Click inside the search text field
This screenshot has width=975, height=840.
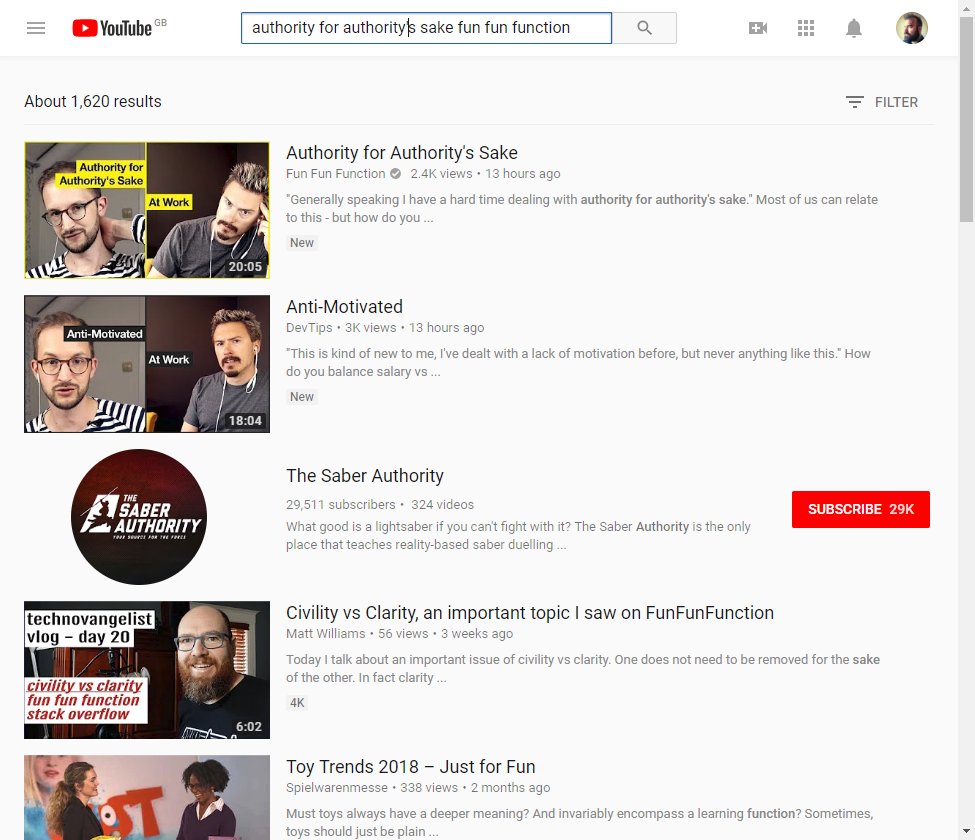click(x=427, y=28)
